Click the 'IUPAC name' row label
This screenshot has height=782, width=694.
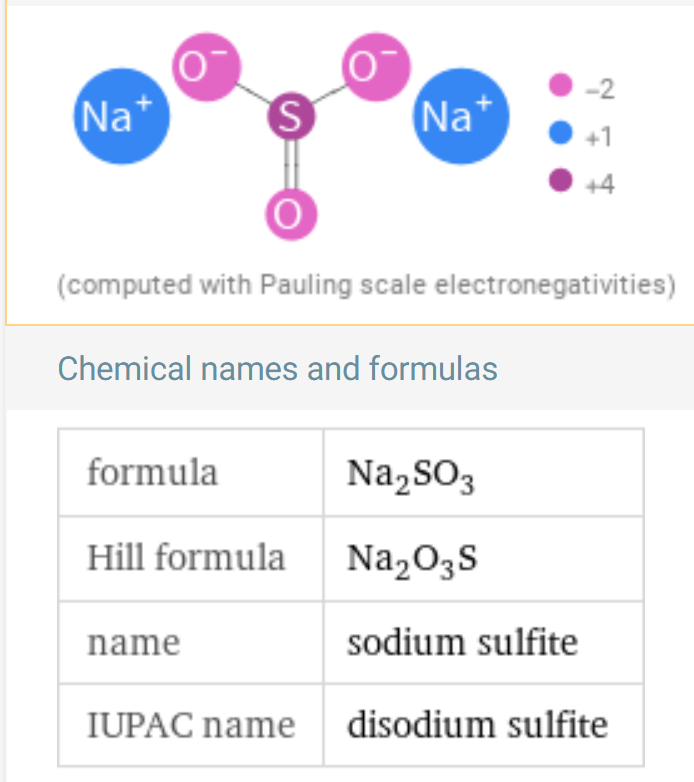pyautogui.click(x=191, y=725)
